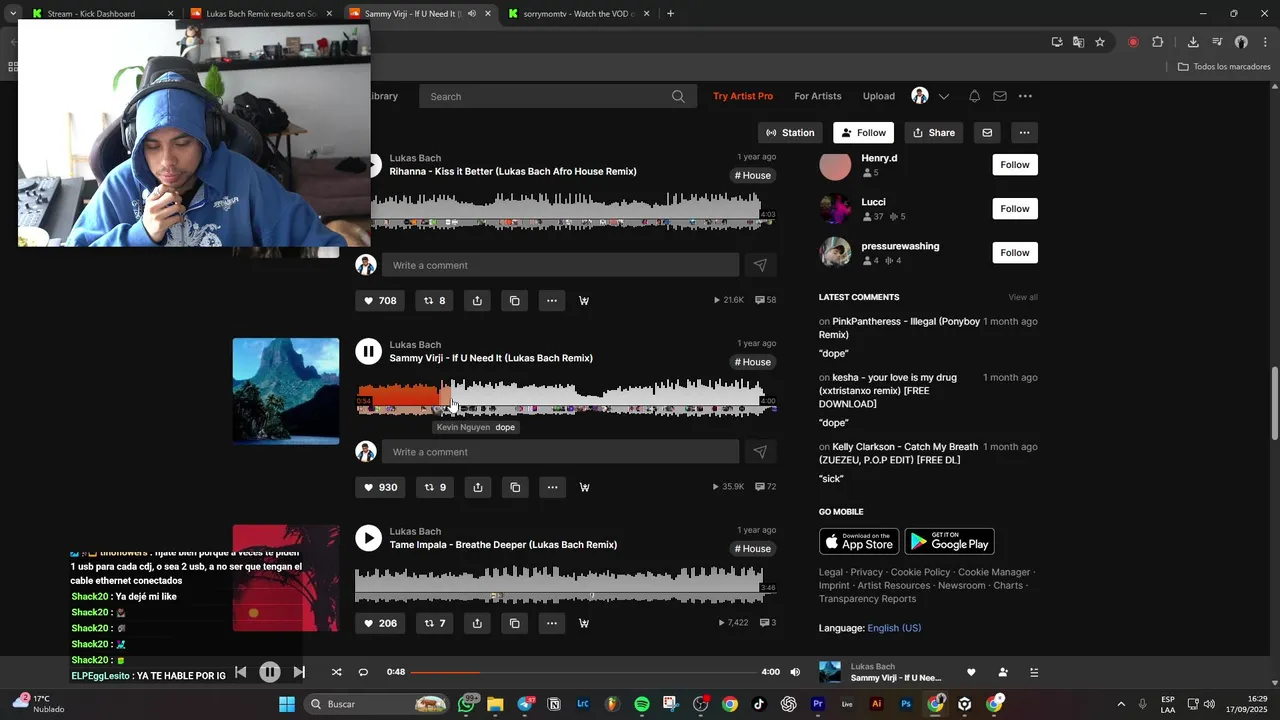The height and width of the screenshot is (720, 1280).
Task: Click the search magnifier icon
Action: tap(678, 97)
